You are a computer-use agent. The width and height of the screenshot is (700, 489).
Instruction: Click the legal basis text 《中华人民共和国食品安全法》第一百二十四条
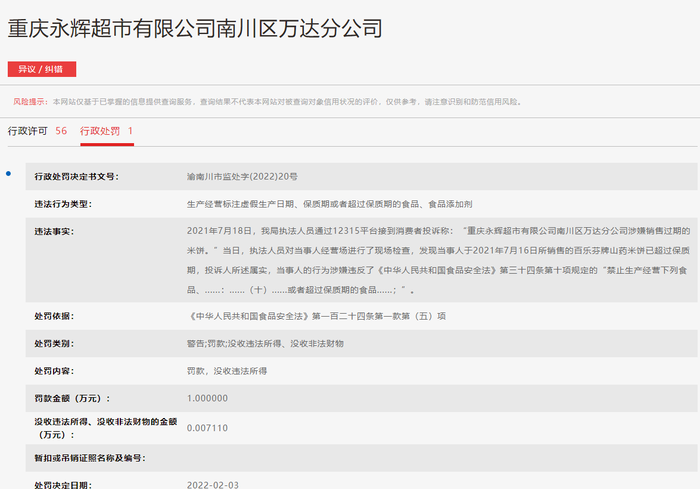point(316,316)
